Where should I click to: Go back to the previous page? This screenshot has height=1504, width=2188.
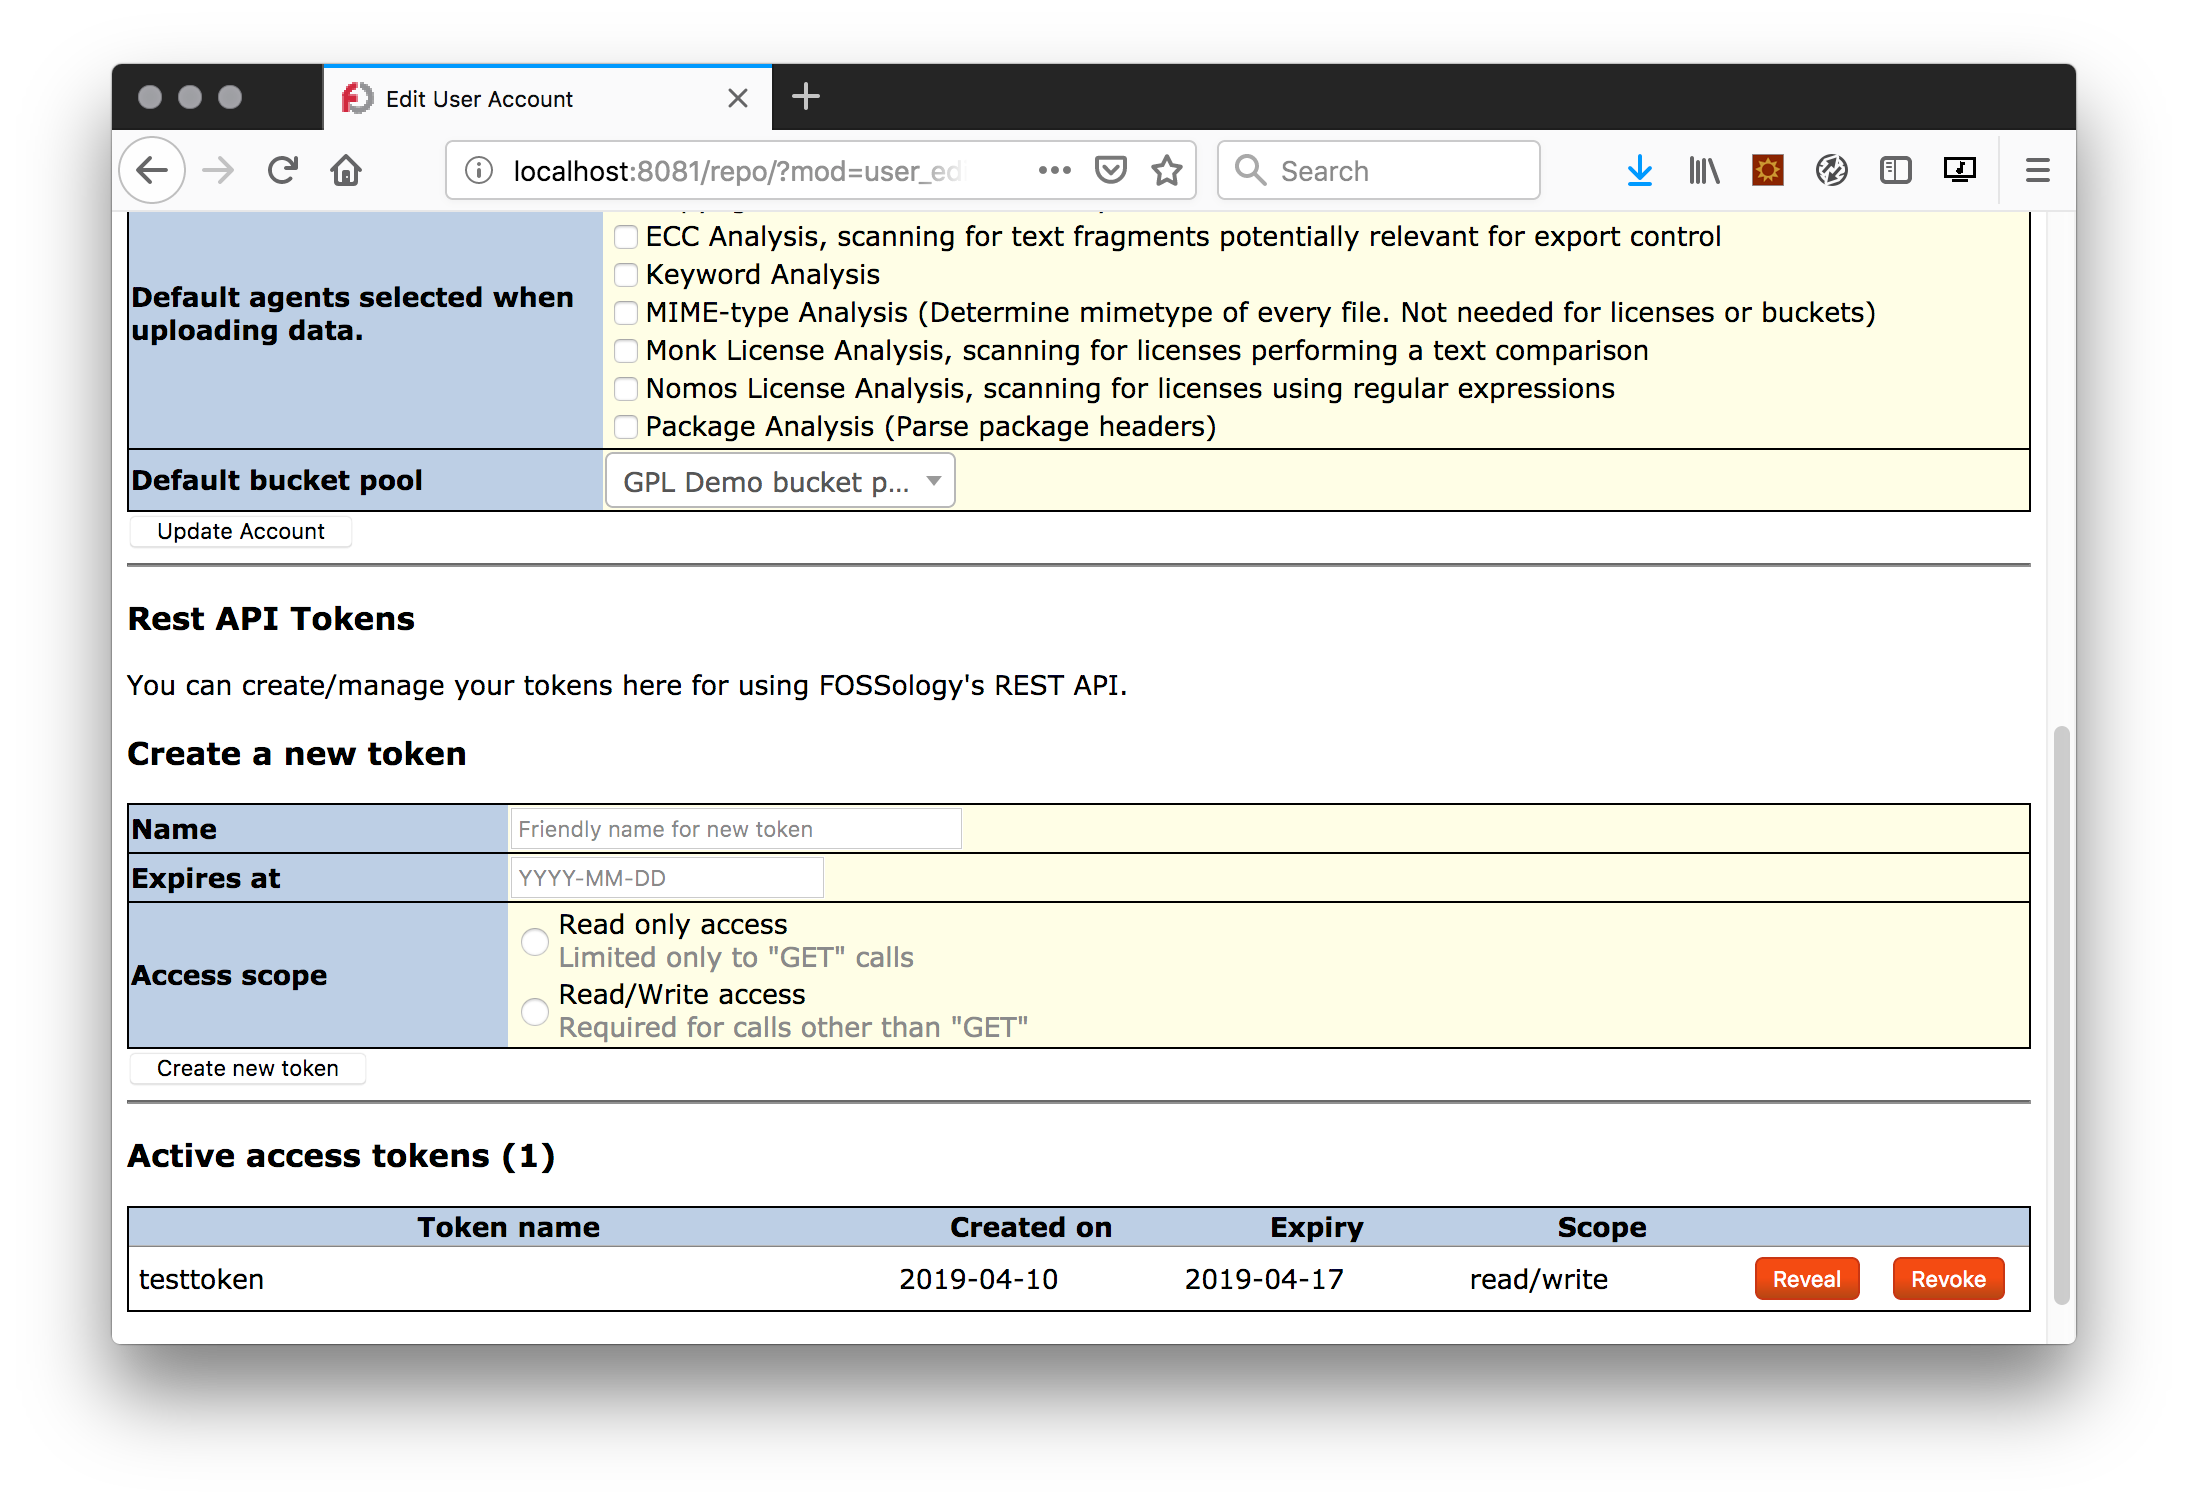[153, 171]
